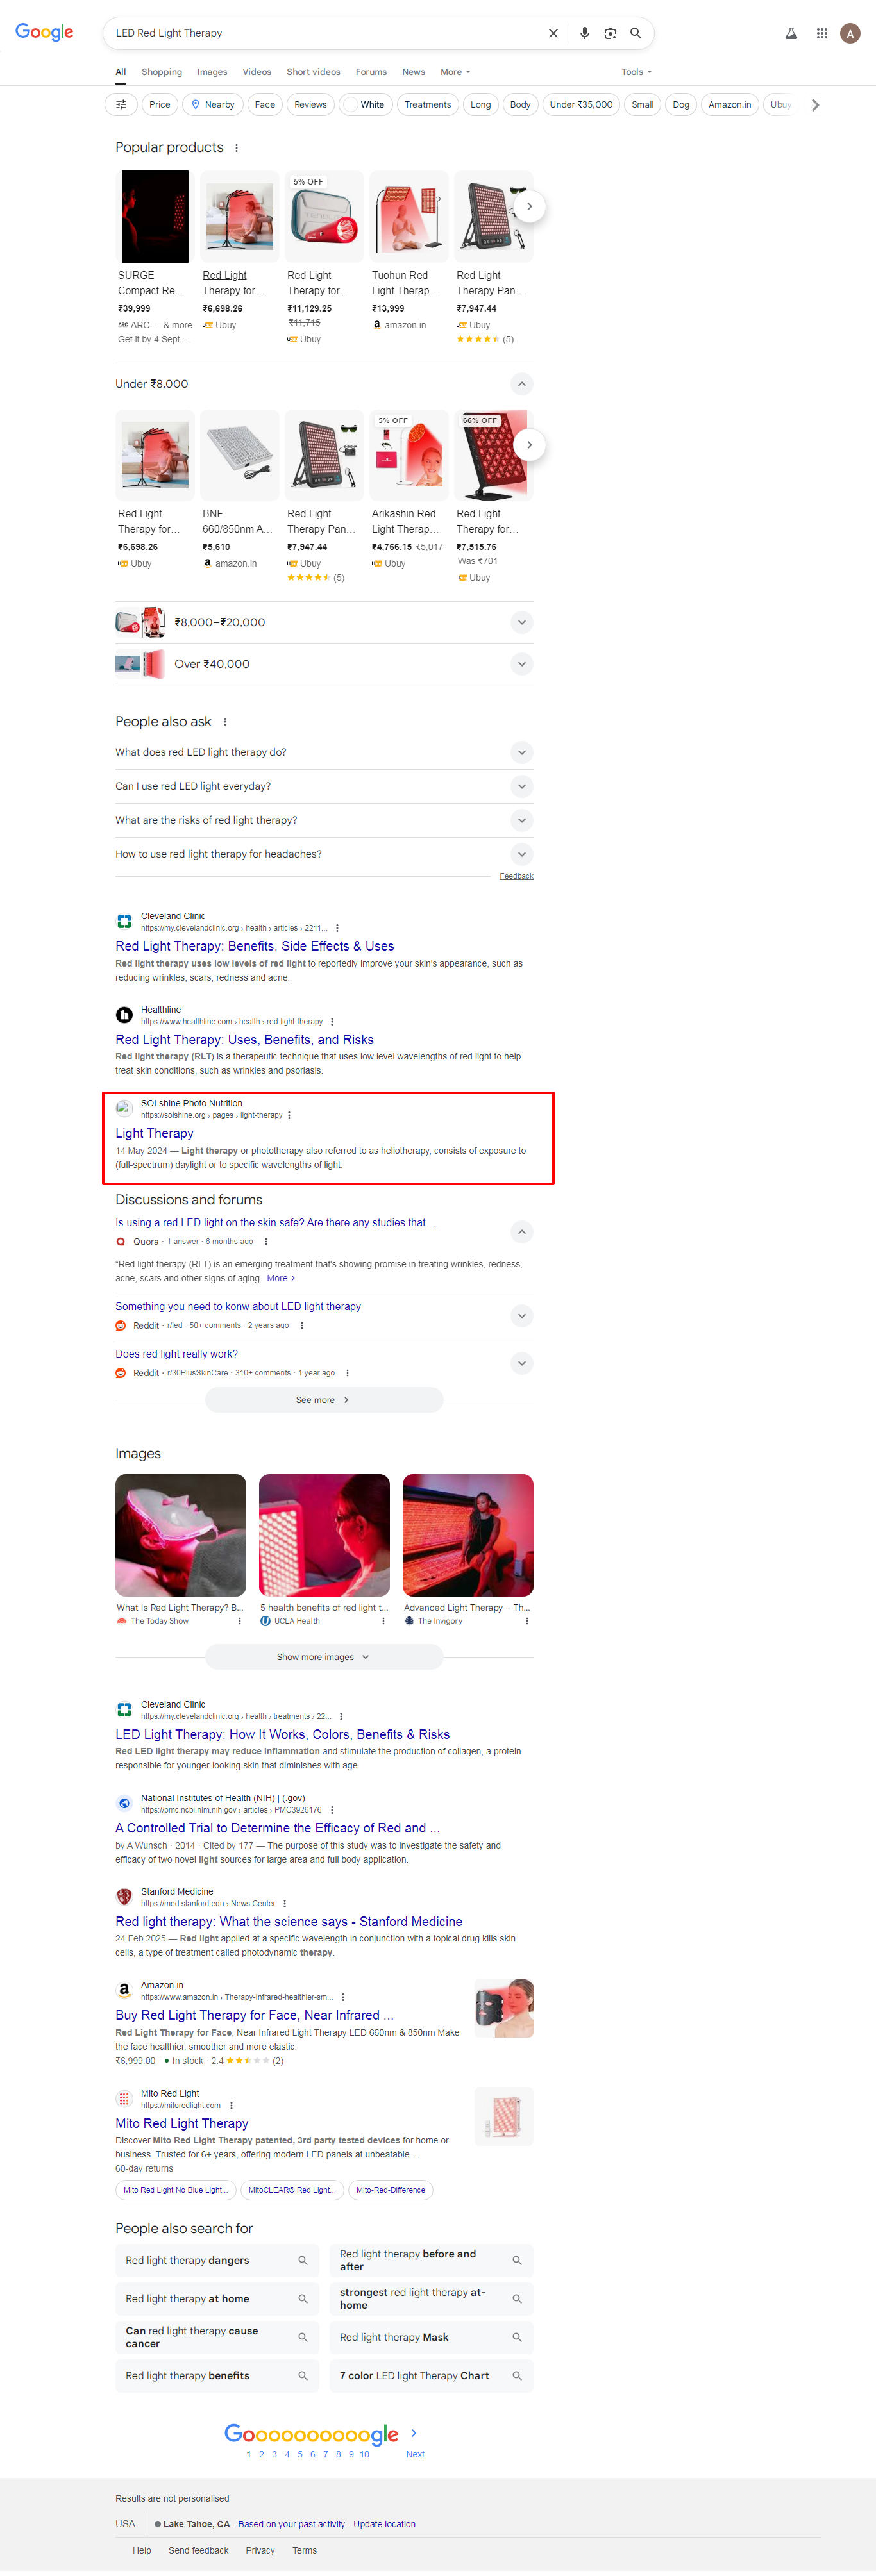Image resolution: width=876 pixels, height=2576 pixels.
Task: Submit the query with the magnifier icon
Action: click(x=636, y=33)
